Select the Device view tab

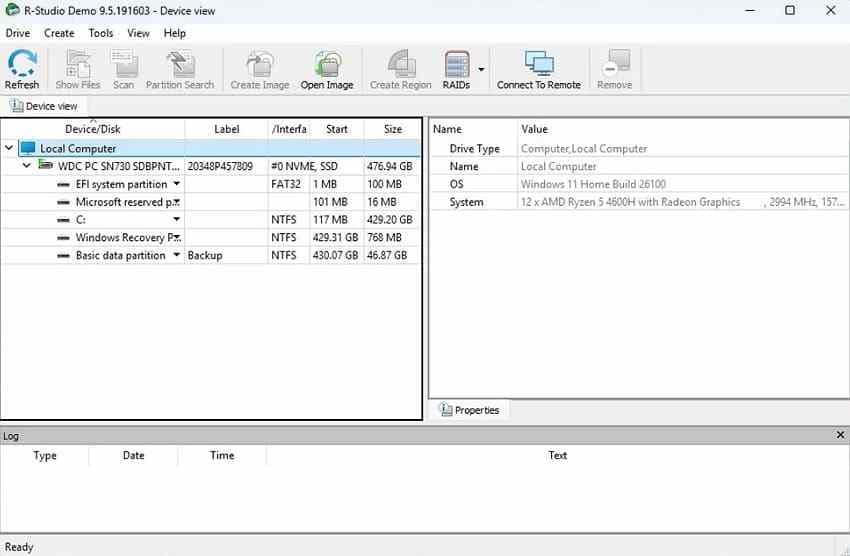(44, 106)
